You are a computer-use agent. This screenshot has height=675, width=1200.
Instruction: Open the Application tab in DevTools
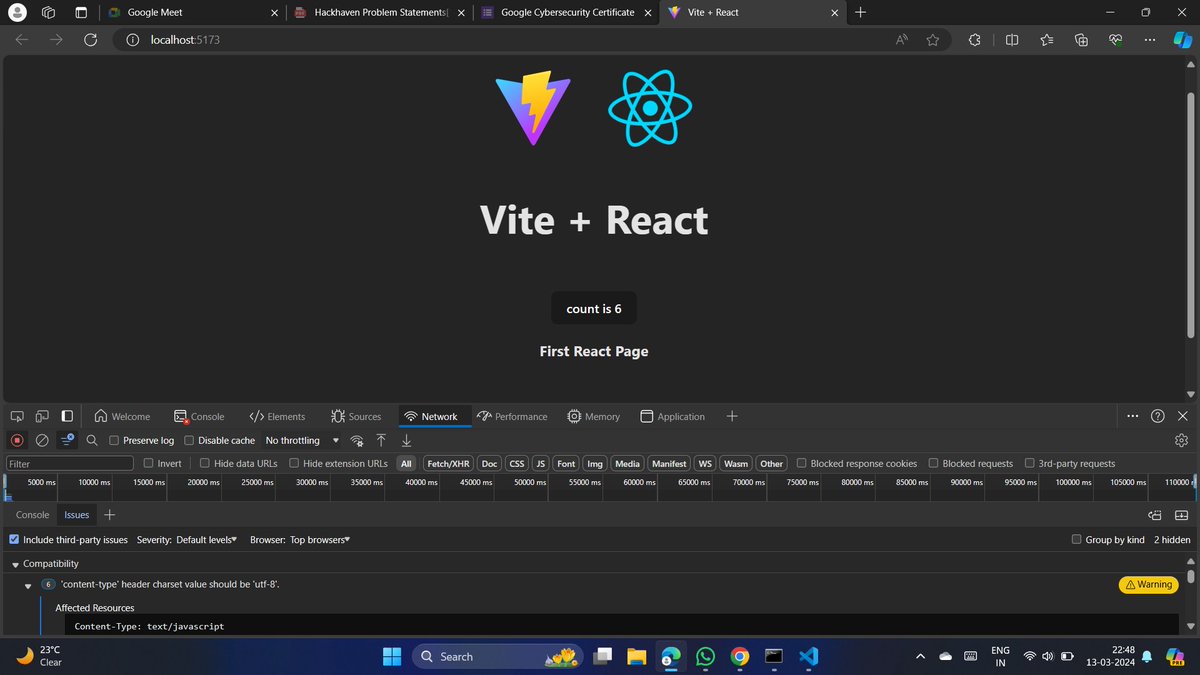(672, 416)
